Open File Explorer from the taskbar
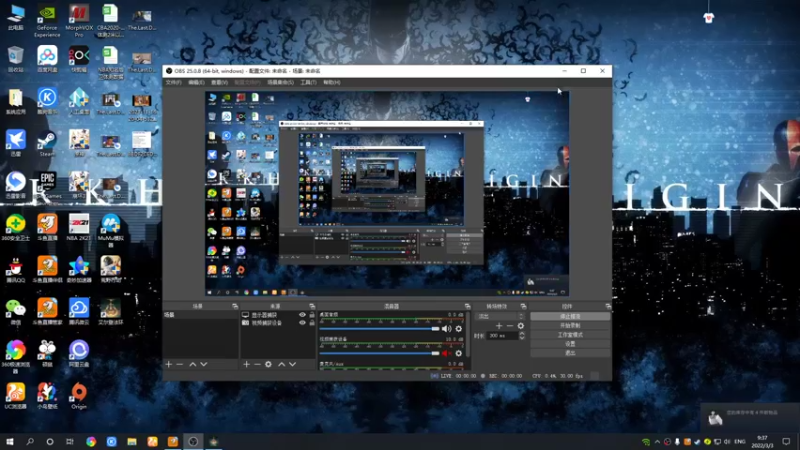This screenshot has width=800, height=450. point(132,442)
